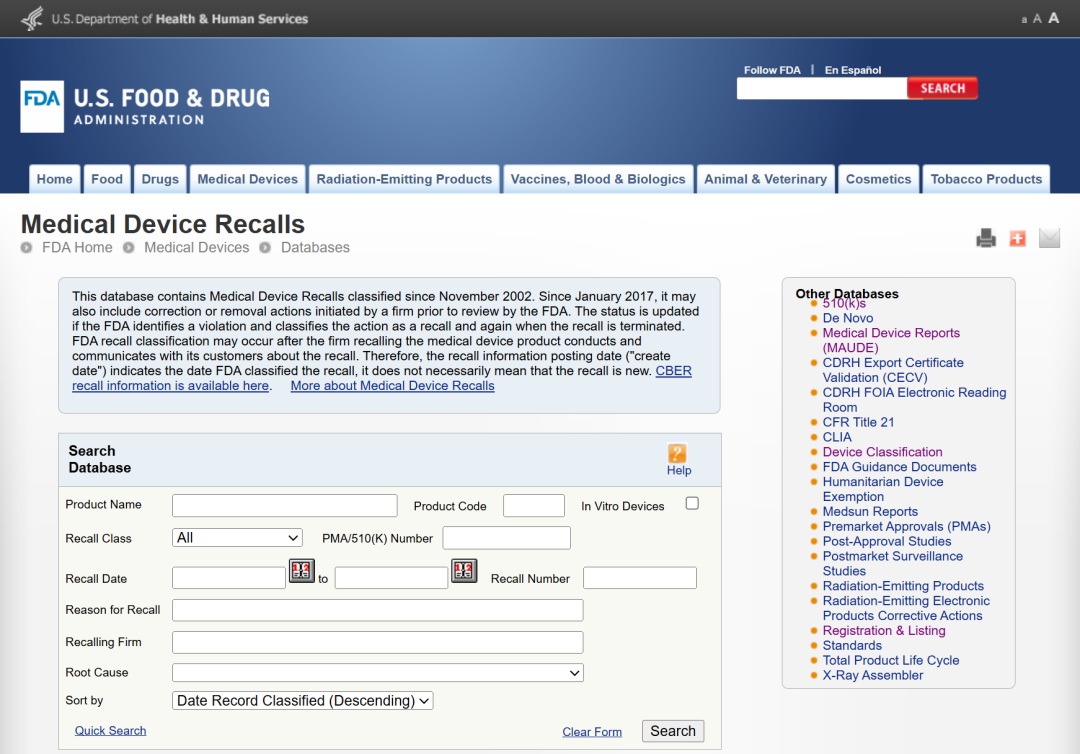This screenshot has width=1080, height=754.
Task: Select Radiation-Emitting Products tab
Action: 404,179
